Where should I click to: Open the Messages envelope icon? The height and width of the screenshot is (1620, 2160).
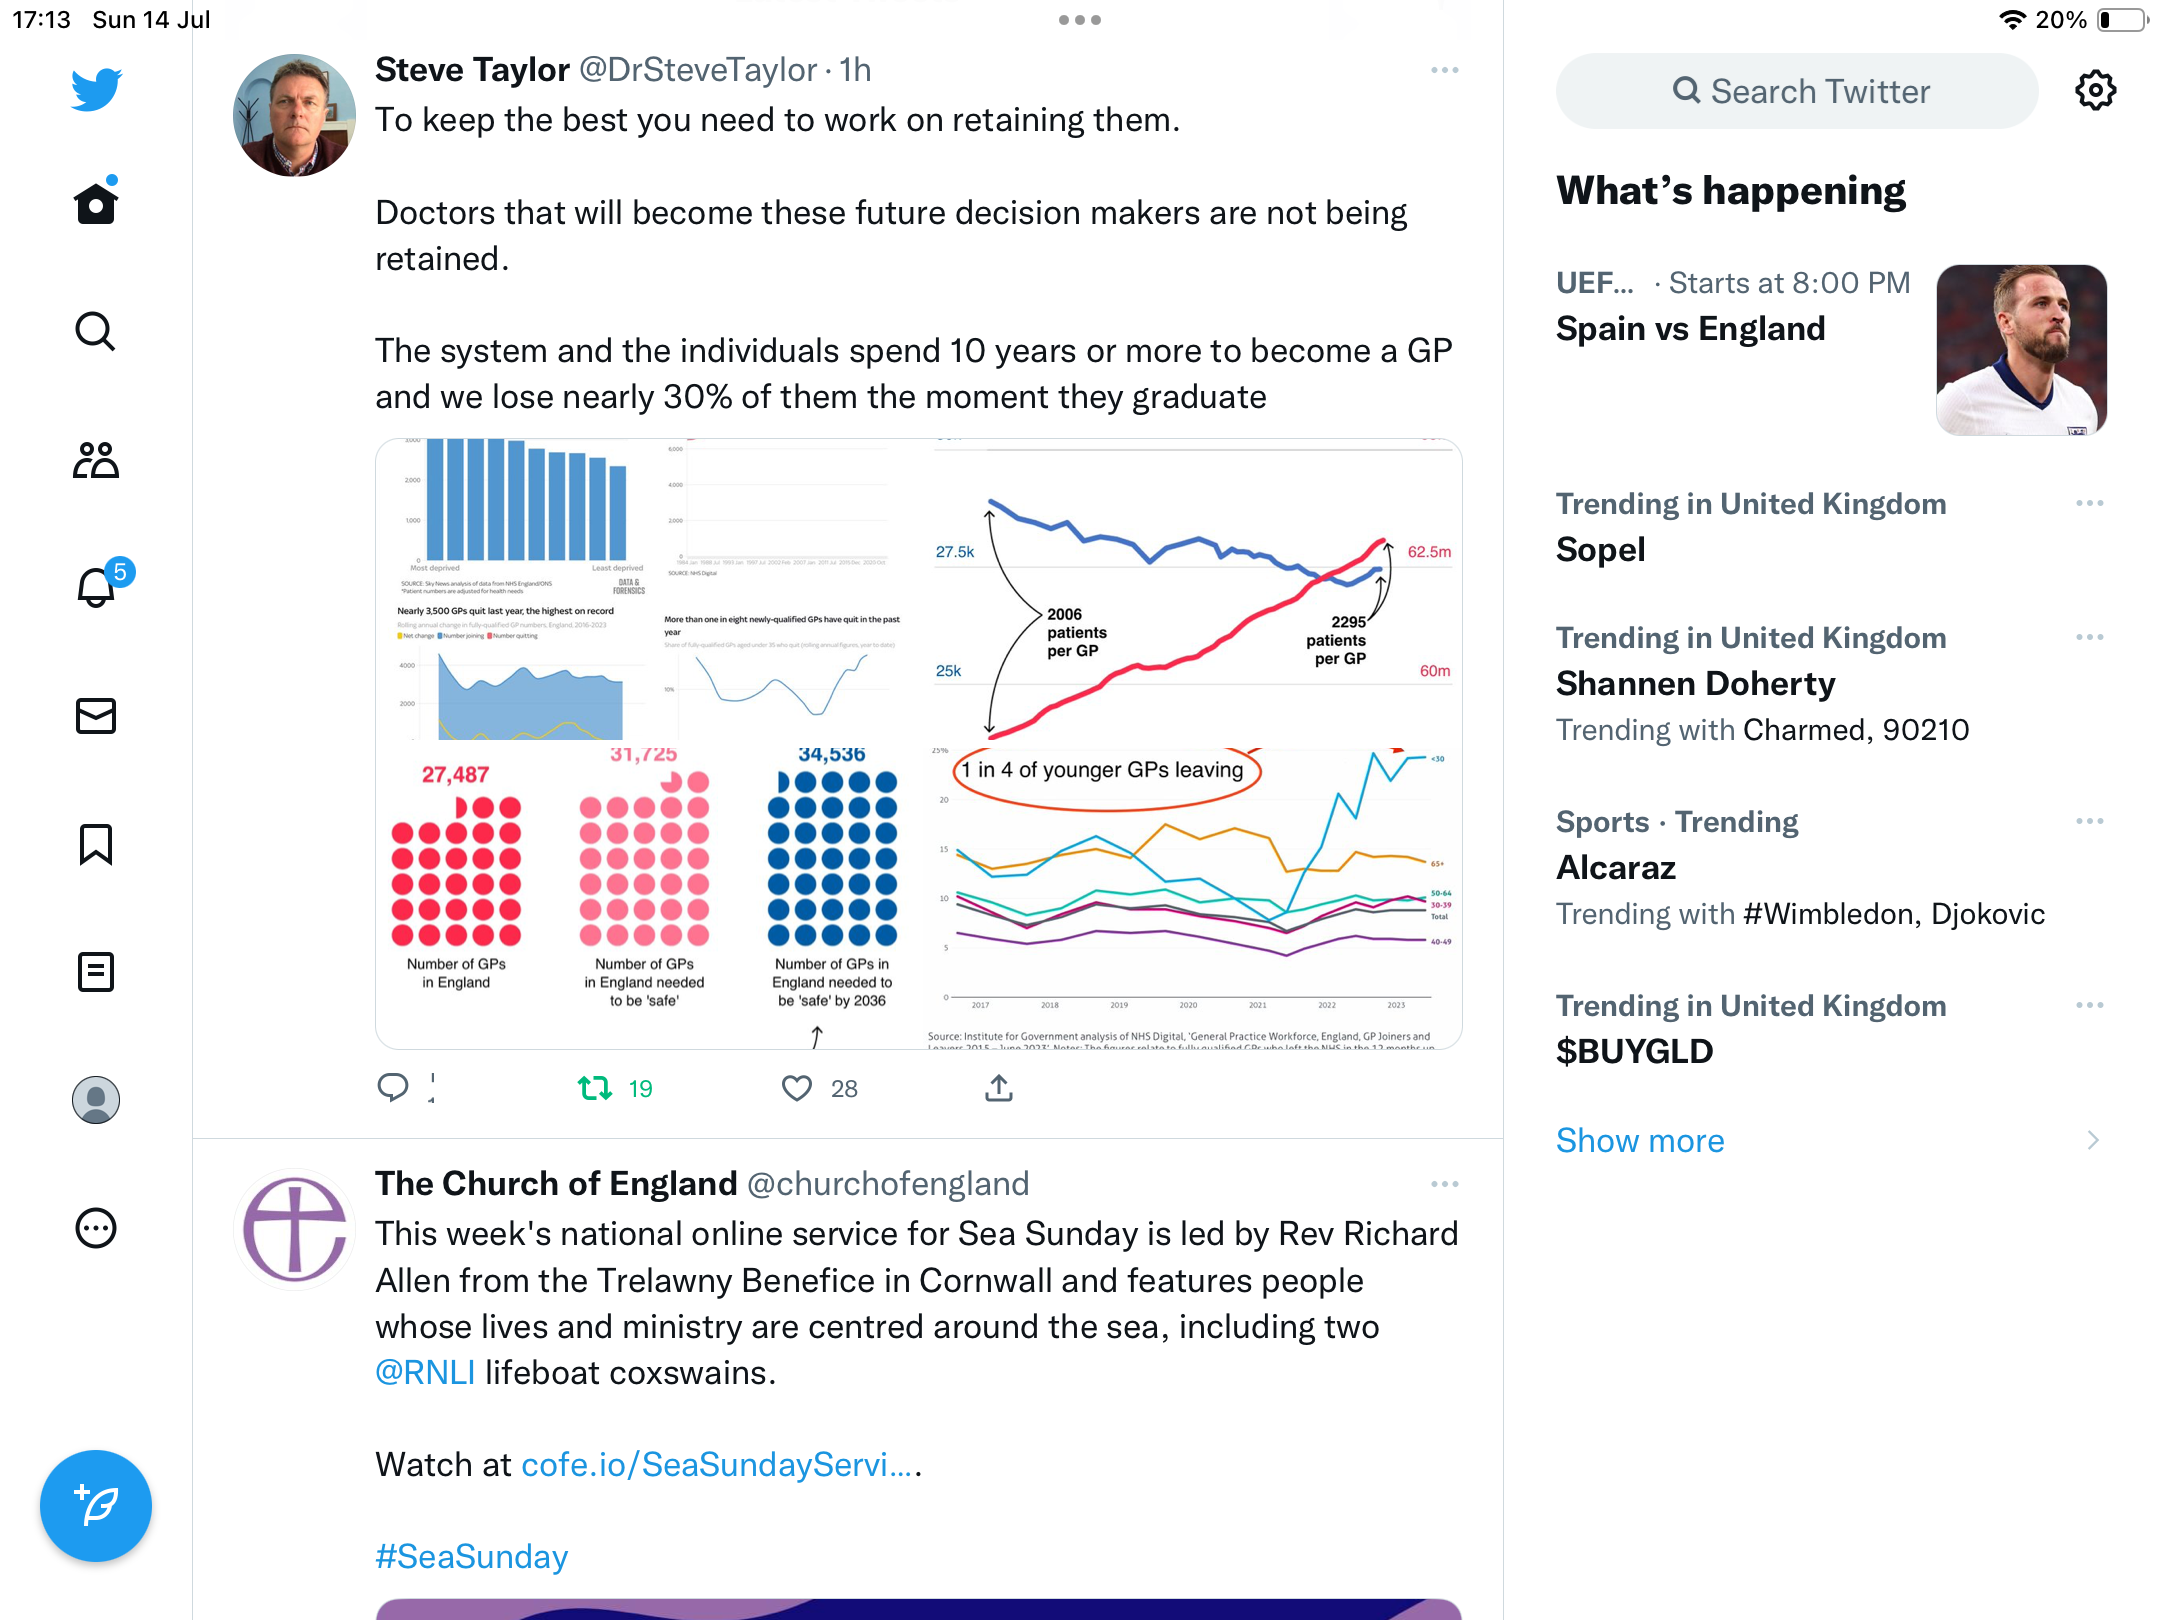(96, 716)
